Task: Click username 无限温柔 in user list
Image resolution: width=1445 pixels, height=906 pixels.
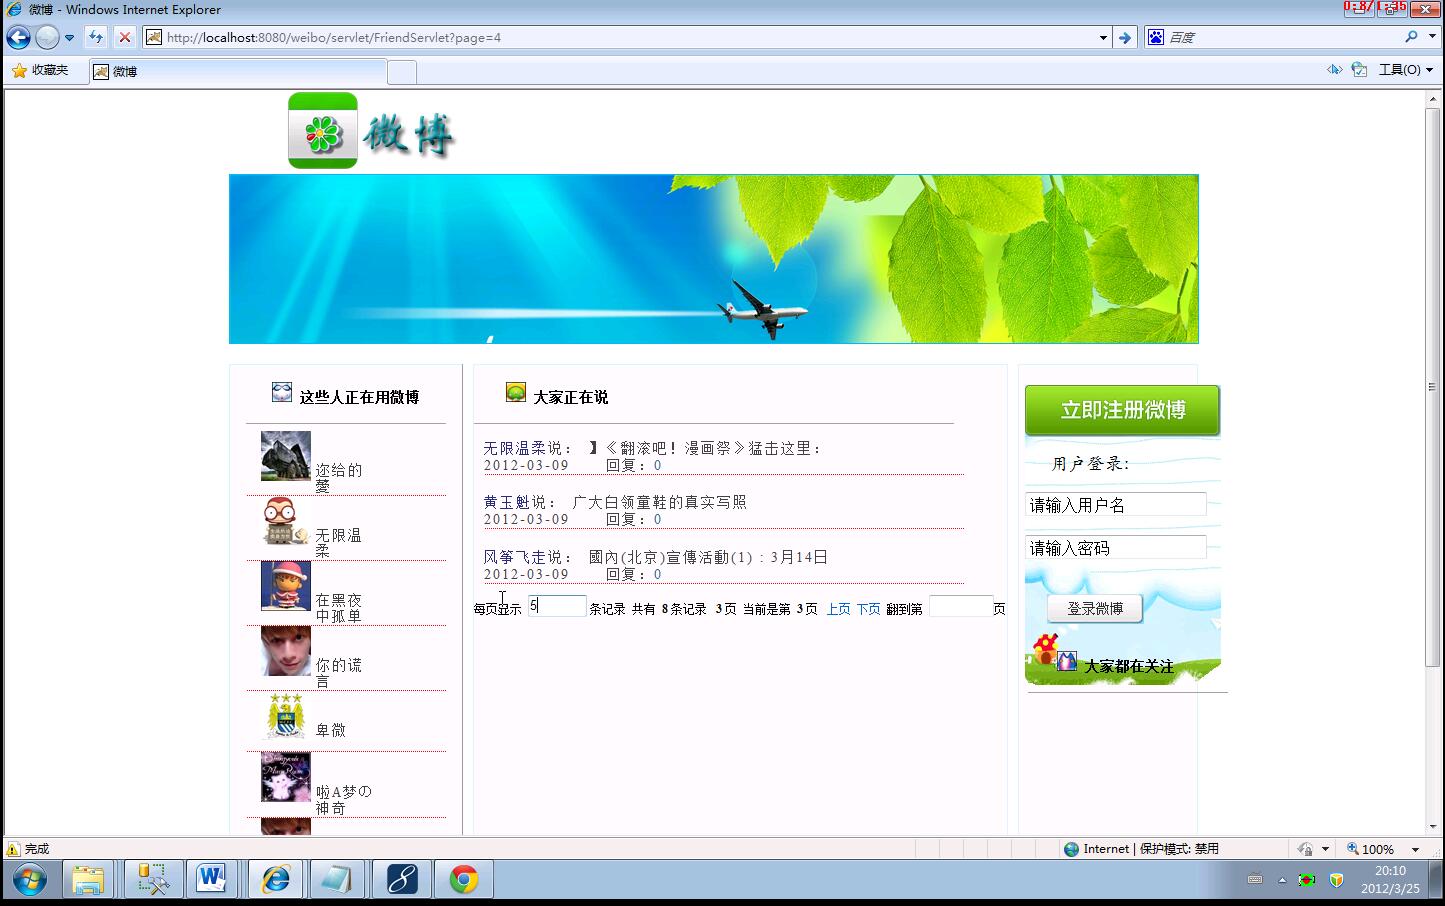Action: pos(339,543)
